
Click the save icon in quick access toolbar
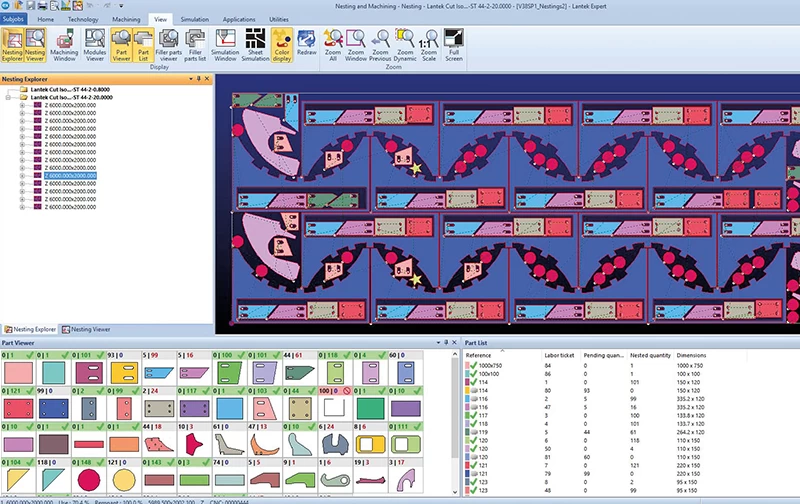tap(31, 6)
